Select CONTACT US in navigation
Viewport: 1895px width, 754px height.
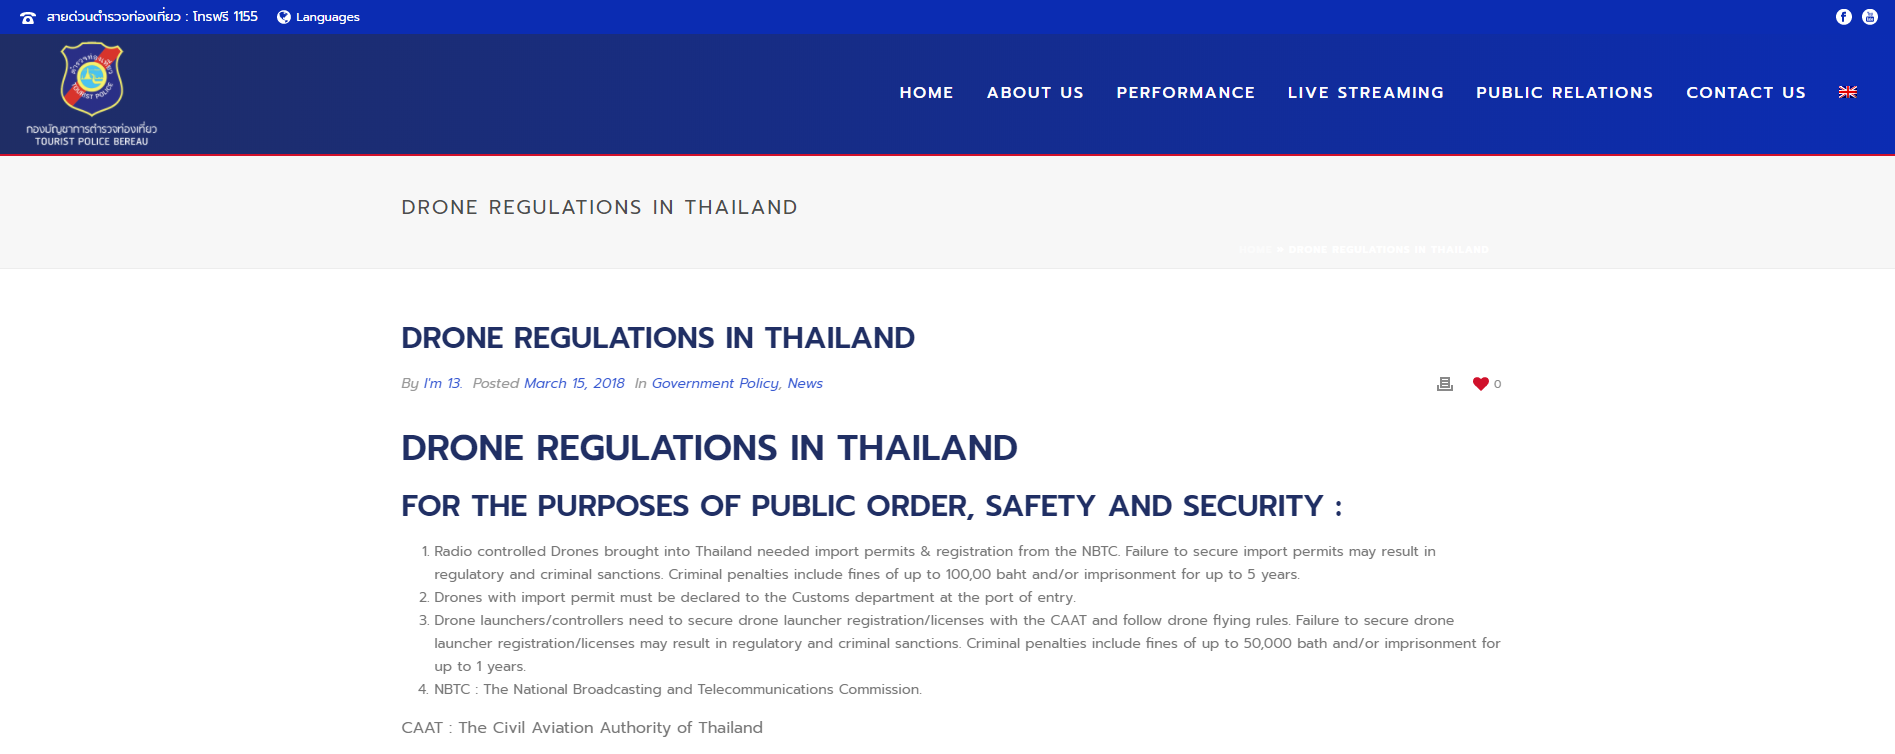(1746, 92)
